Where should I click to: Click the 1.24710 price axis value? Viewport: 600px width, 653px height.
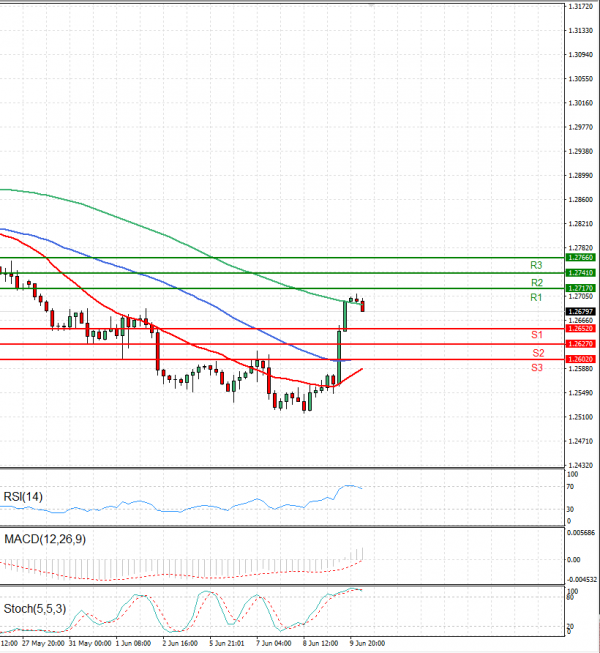tap(580, 441)
